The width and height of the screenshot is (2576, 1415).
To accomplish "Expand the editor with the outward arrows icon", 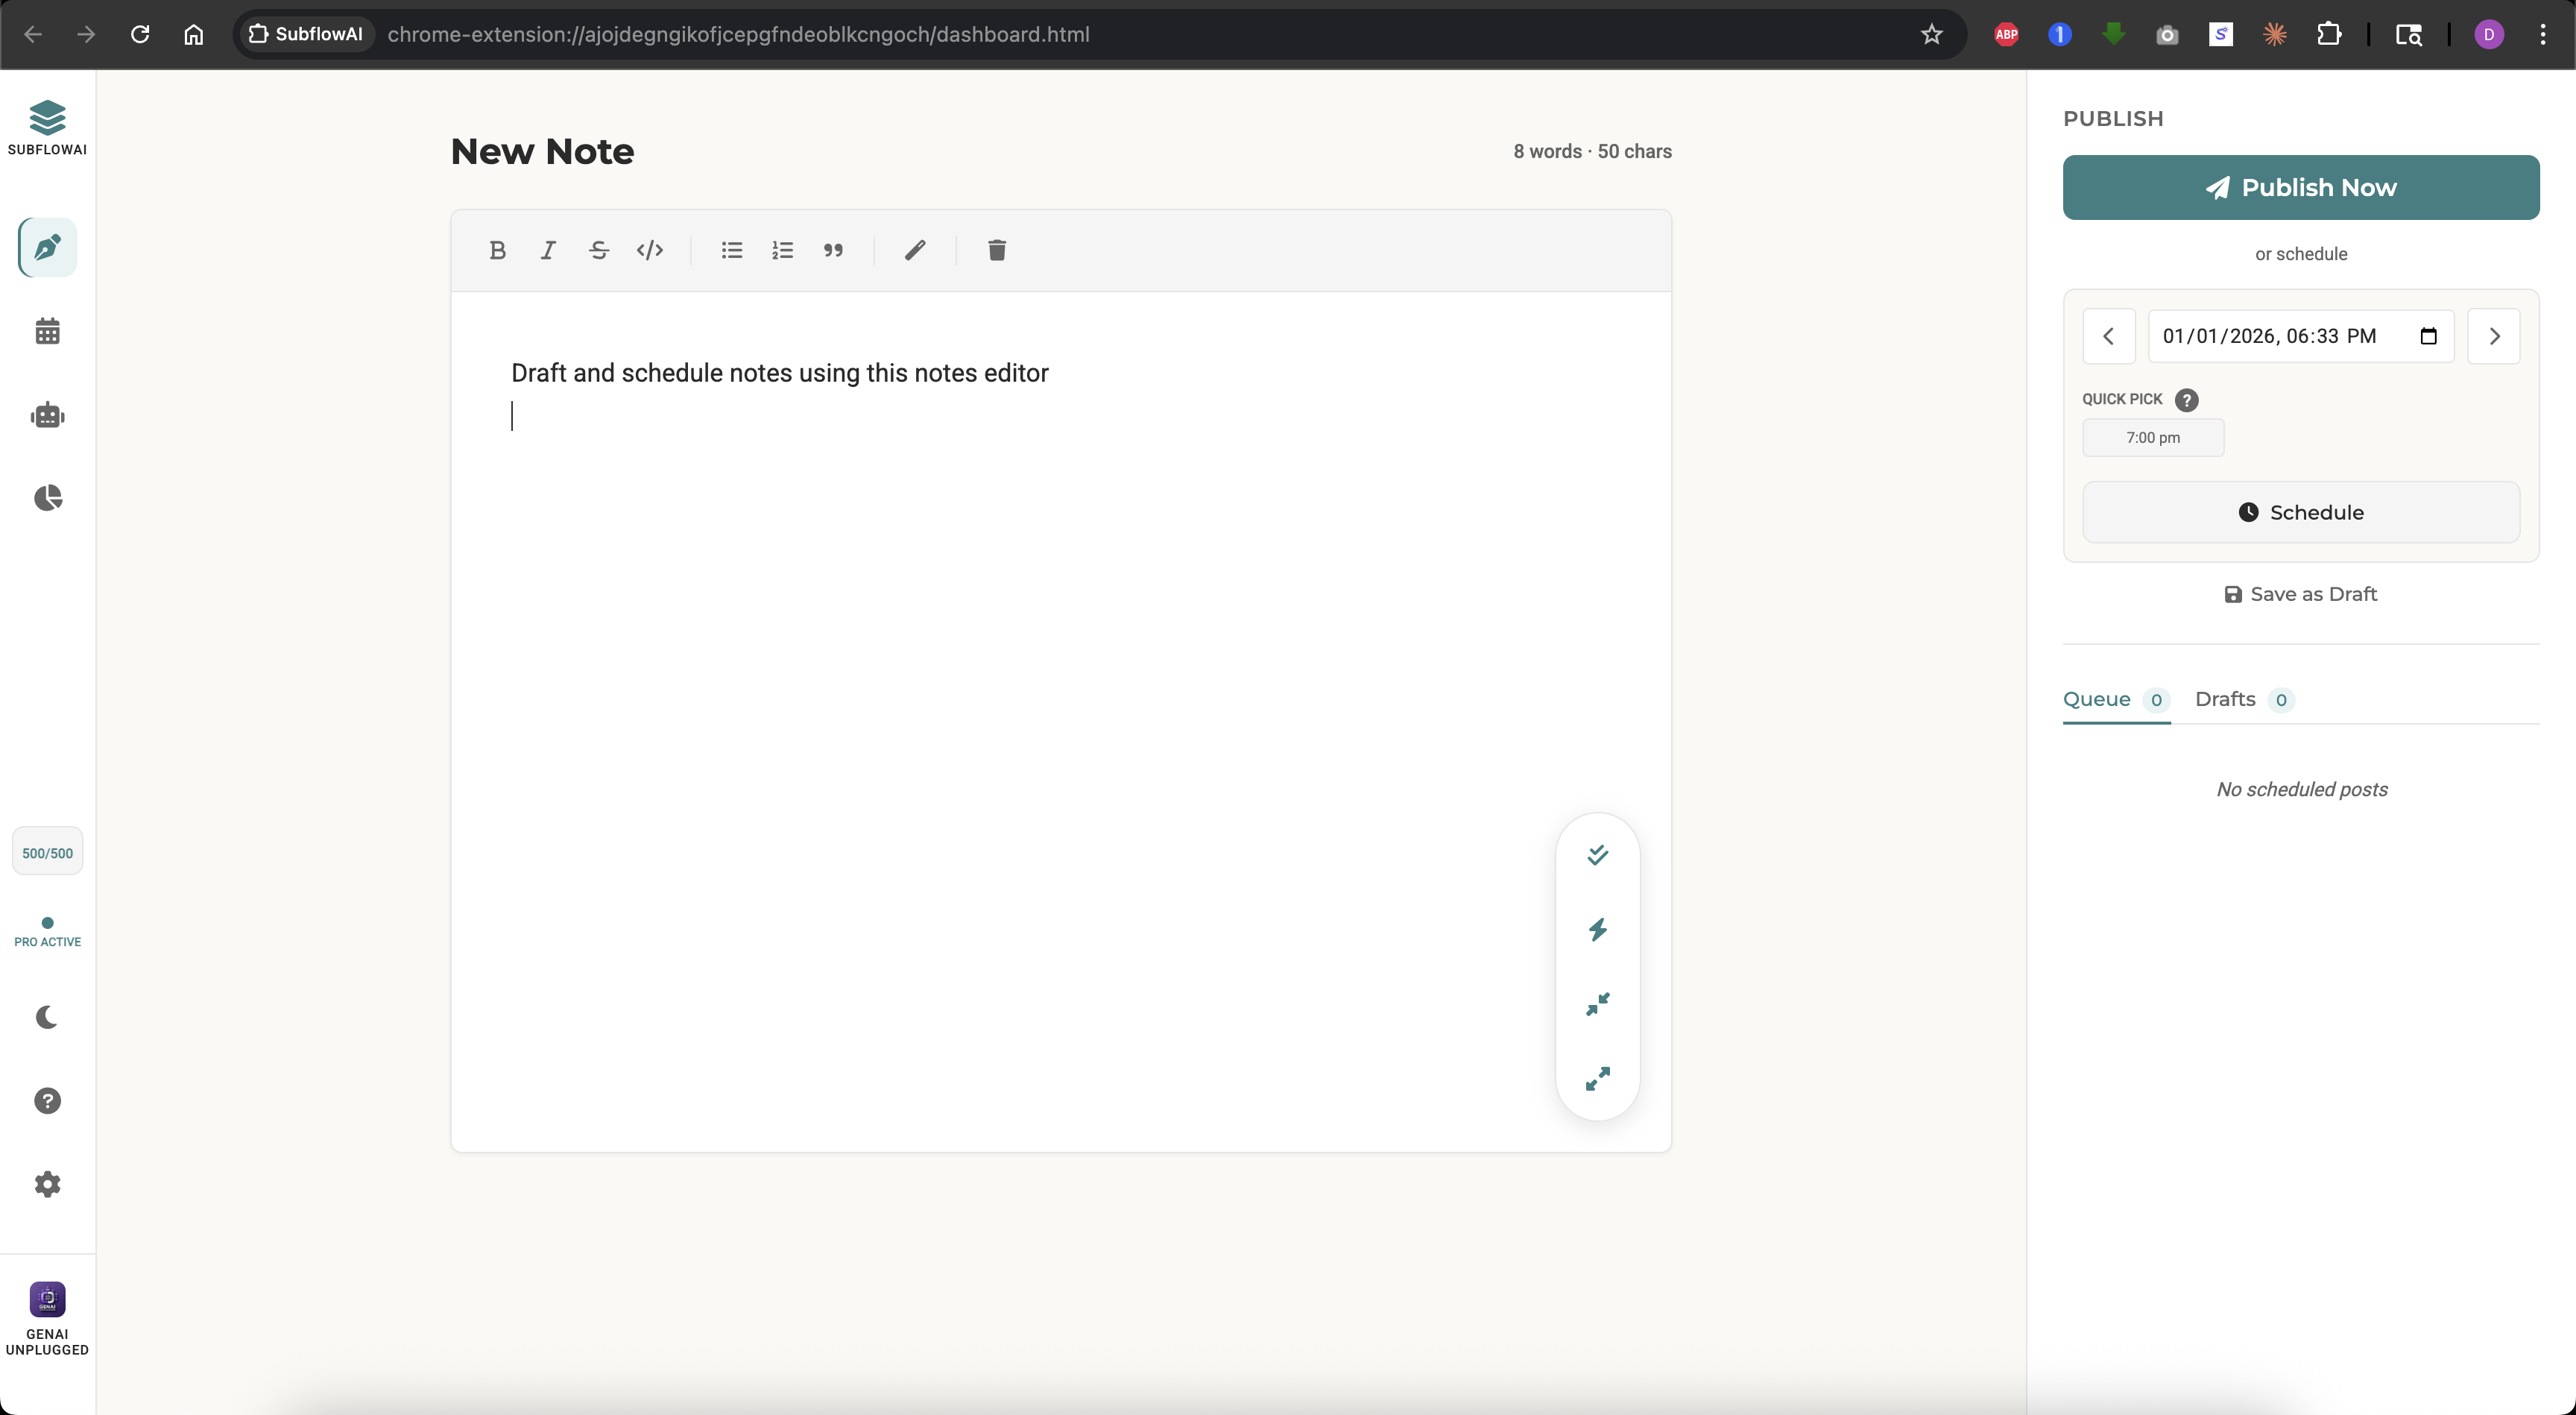I will pos(1597,1079).
